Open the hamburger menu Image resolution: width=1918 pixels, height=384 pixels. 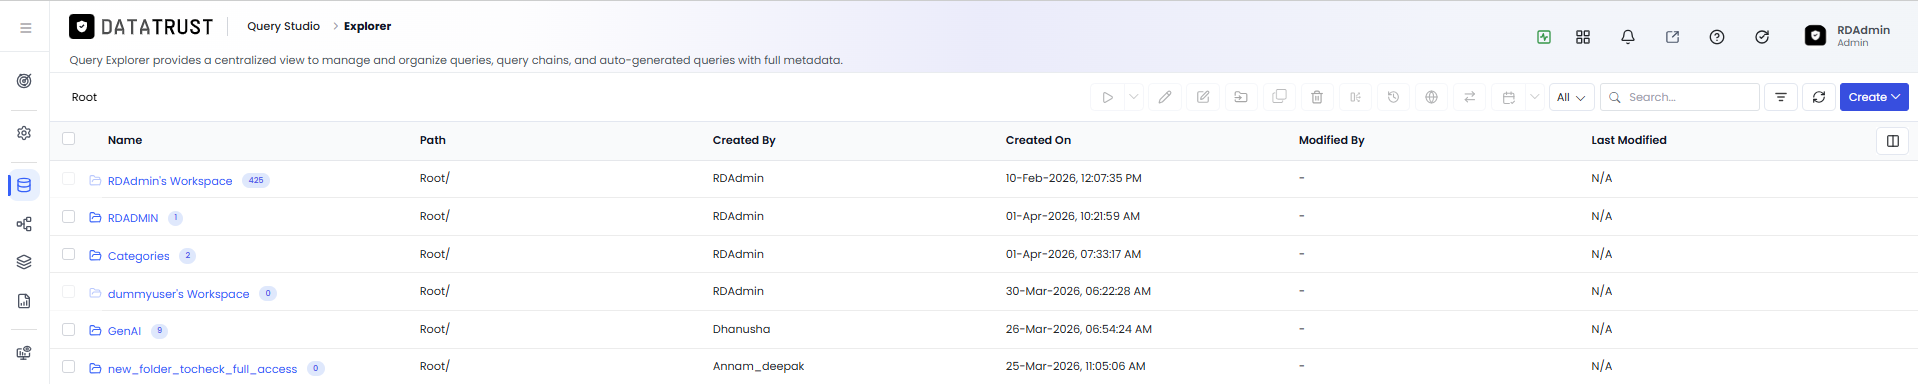pos(26,28)
